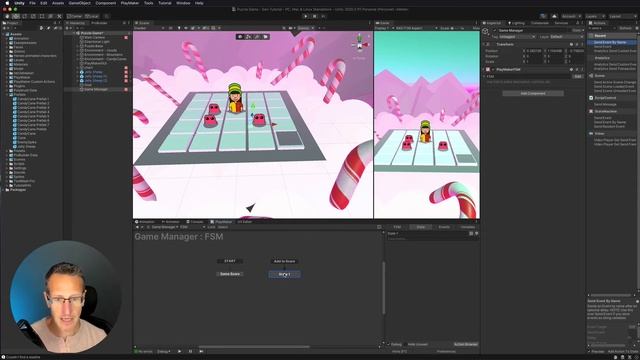Screen dimensions: 640x360
Task: Expand the Packages folder in Project
Action: point(4,190)
